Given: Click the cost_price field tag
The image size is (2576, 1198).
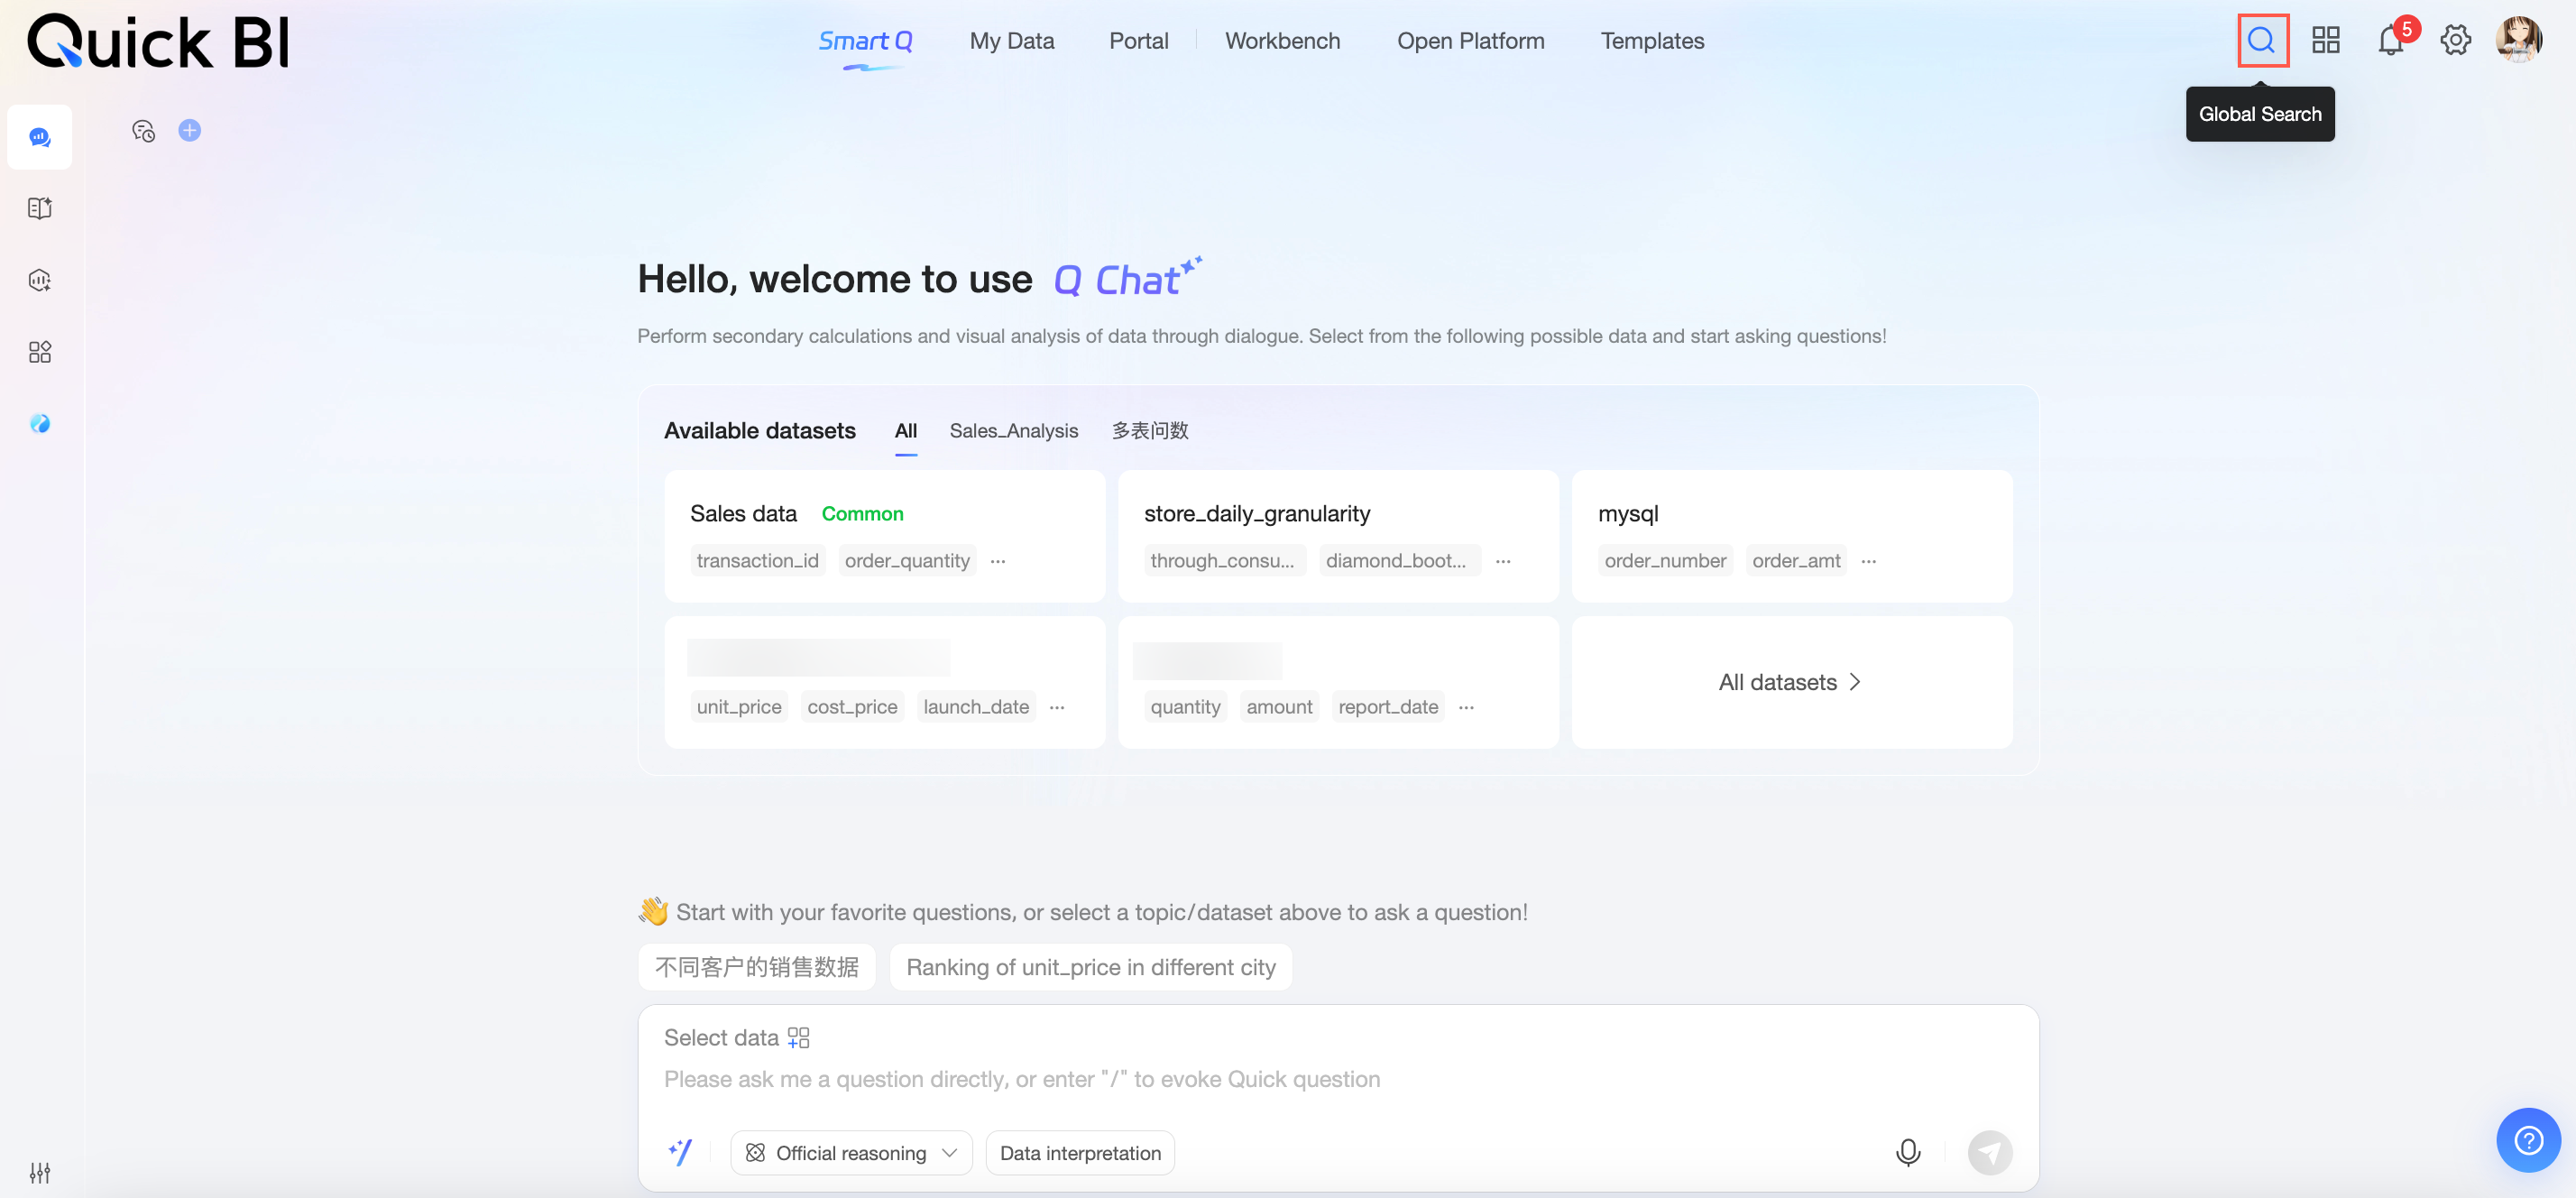Looking at the screenshot, I should pos(852,707).
